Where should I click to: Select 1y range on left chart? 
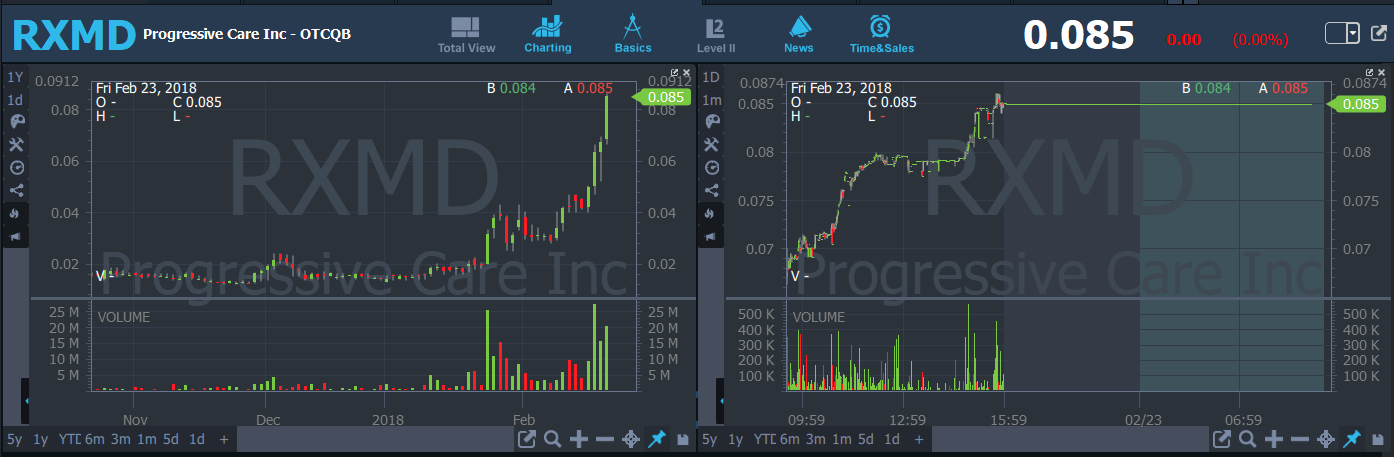coord(41,439)
